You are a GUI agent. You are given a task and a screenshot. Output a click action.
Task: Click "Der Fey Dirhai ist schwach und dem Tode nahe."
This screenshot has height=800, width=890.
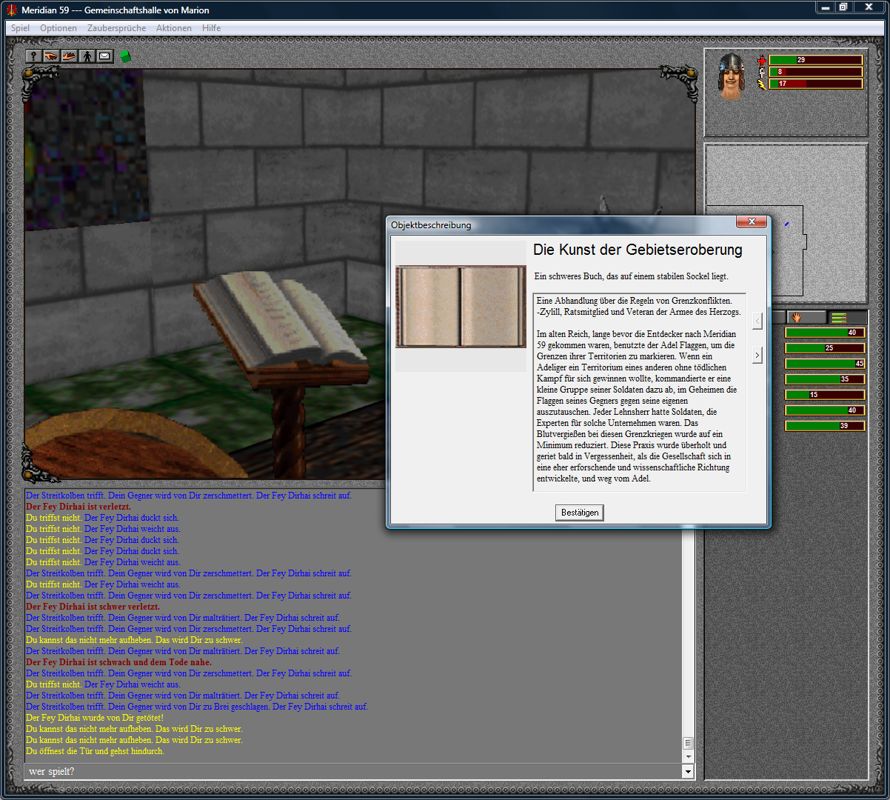click(119, 662)
